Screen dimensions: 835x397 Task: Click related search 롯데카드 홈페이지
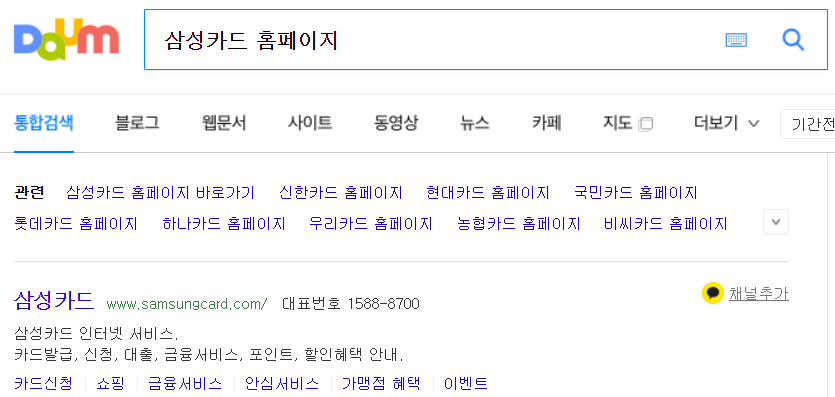(76, 223)
